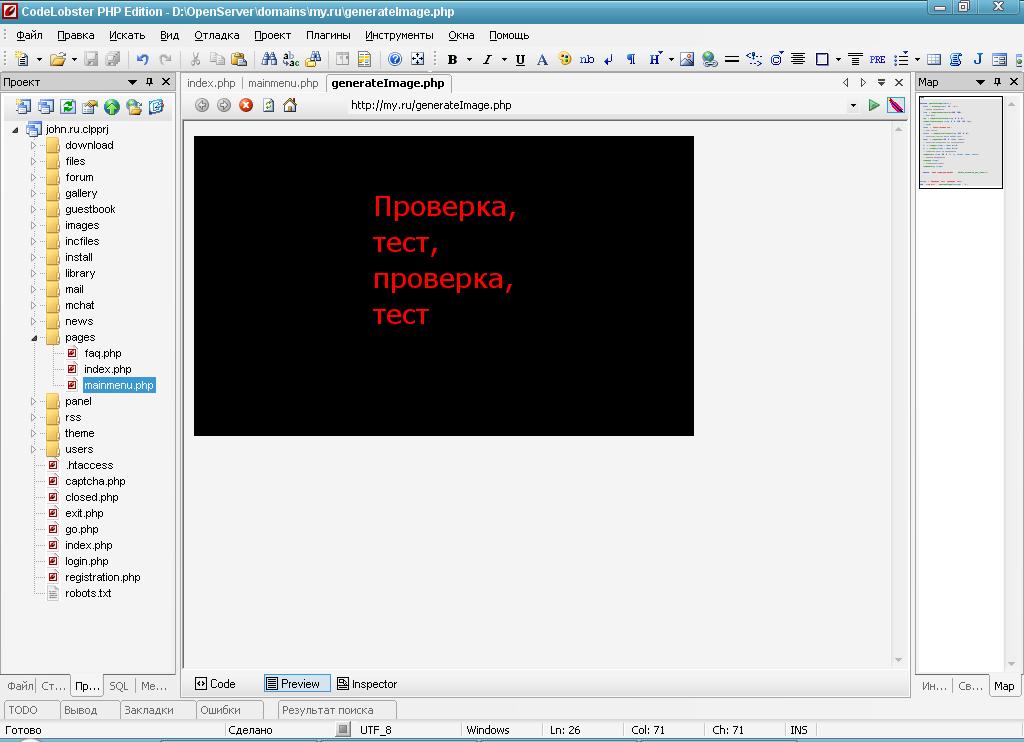Select captcha.php in the project tree
The width and height of the screenshot is (1024, 742).
(95, 481)
